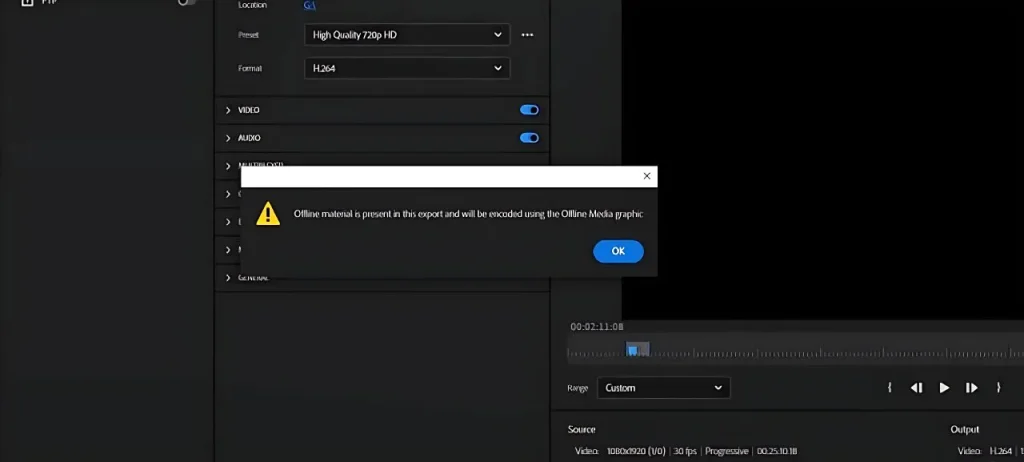
Task: Expand the section directly below MULTIPLEXER
Action: 228,194
